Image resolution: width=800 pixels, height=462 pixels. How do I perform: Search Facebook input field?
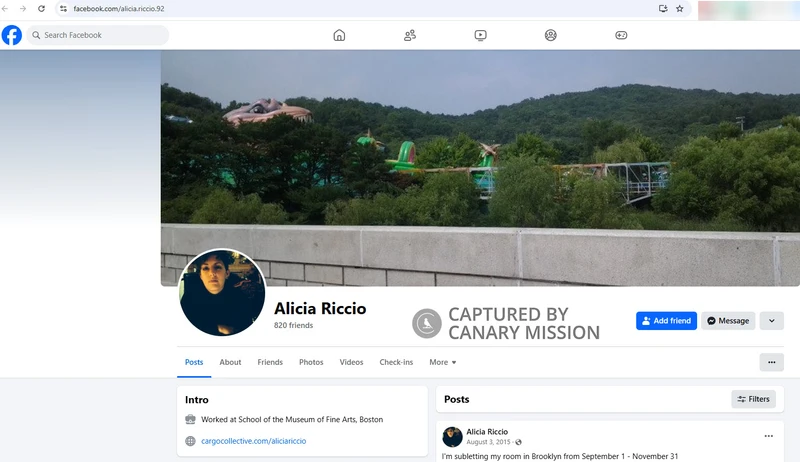(x=97, y=35)
